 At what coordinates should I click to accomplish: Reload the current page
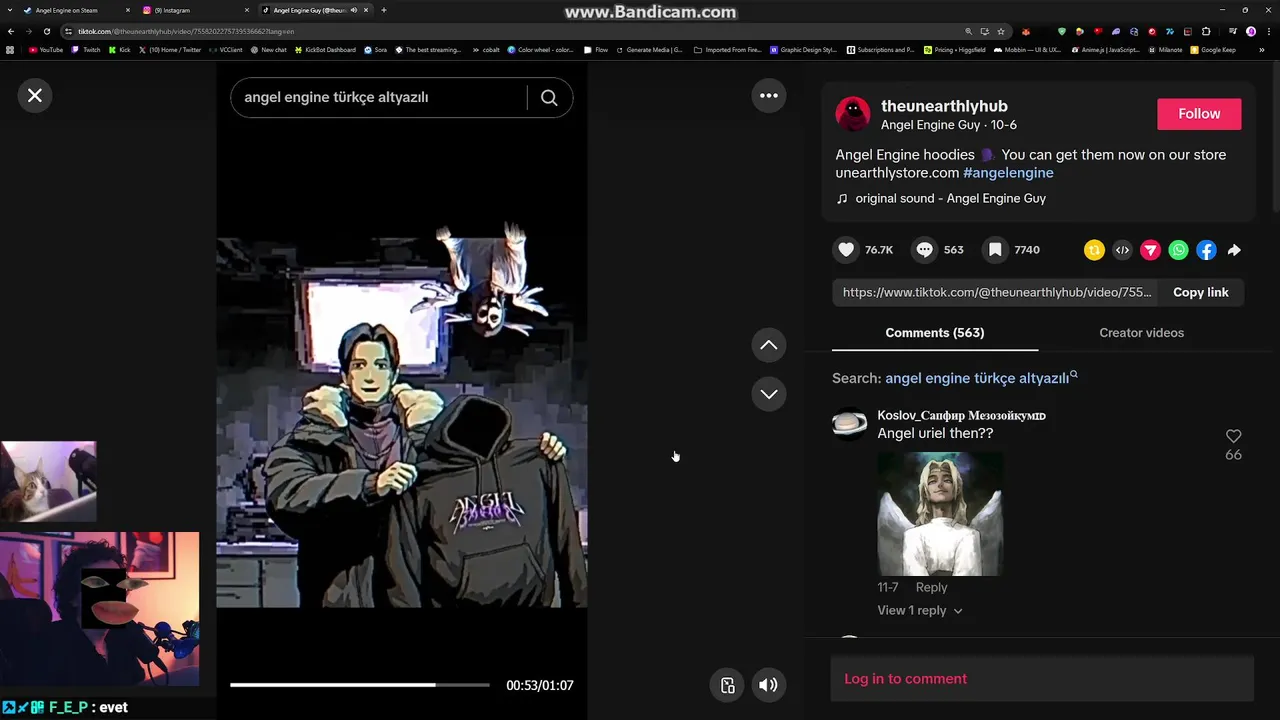(x=46, y=31)
